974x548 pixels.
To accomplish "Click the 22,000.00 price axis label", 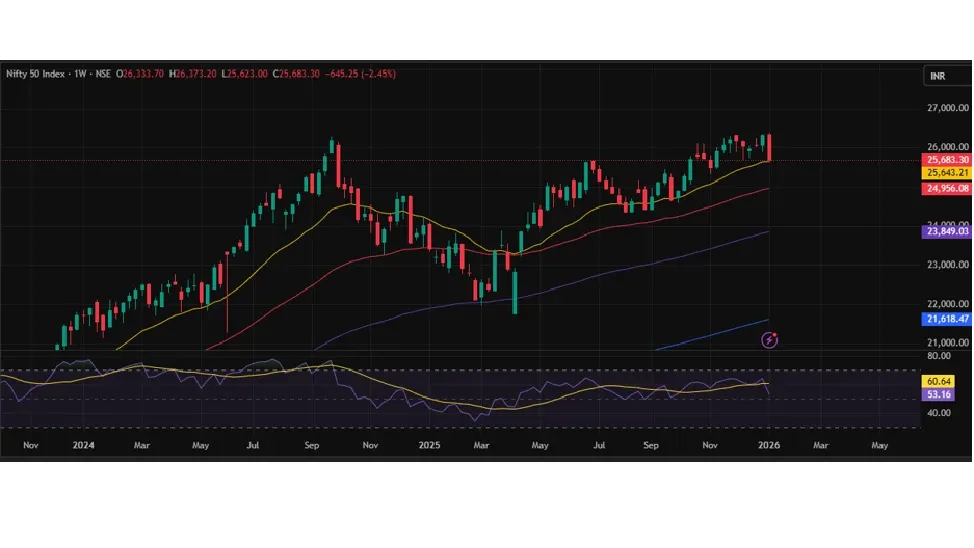I will pyautogui.click(x=948, y=304).
